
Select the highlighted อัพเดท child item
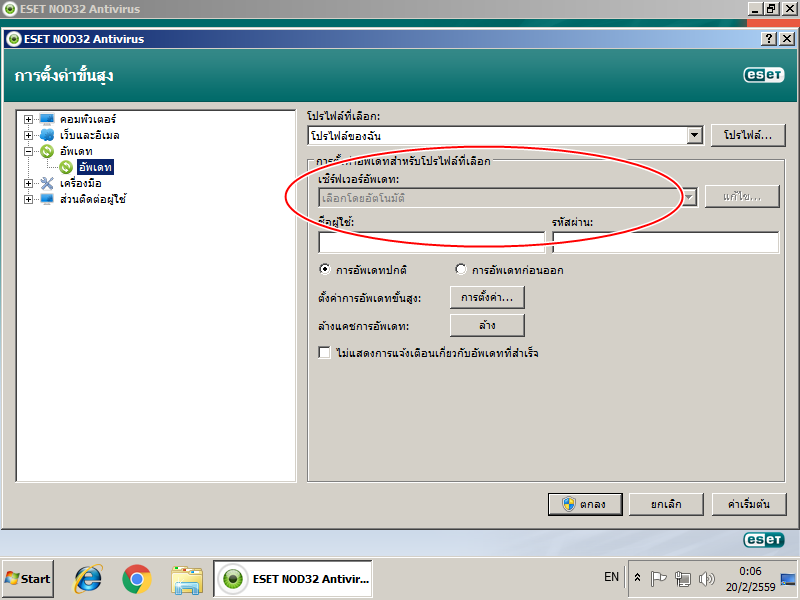coord(95,167)
